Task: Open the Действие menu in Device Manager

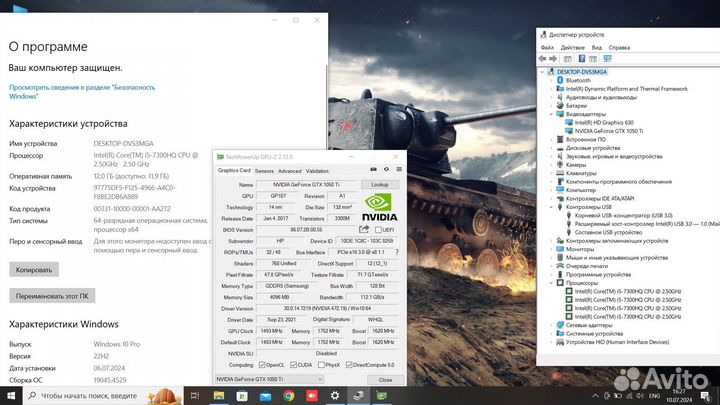Action: pos(573,47)
